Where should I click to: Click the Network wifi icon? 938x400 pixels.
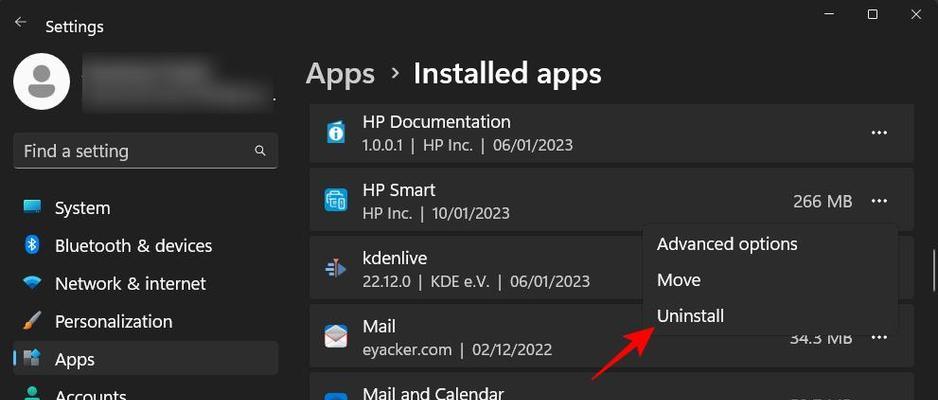(32, 282)
